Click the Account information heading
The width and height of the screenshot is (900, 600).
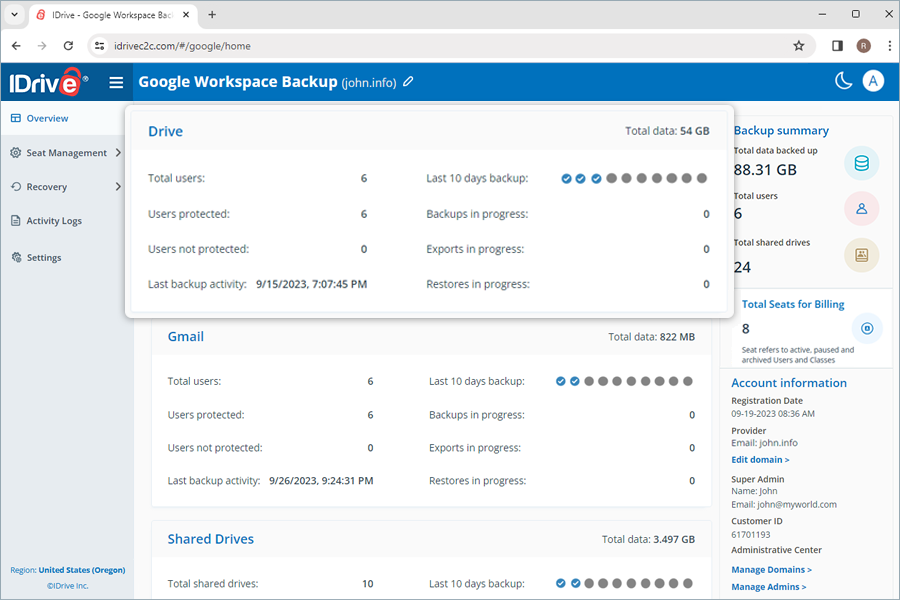789,383
